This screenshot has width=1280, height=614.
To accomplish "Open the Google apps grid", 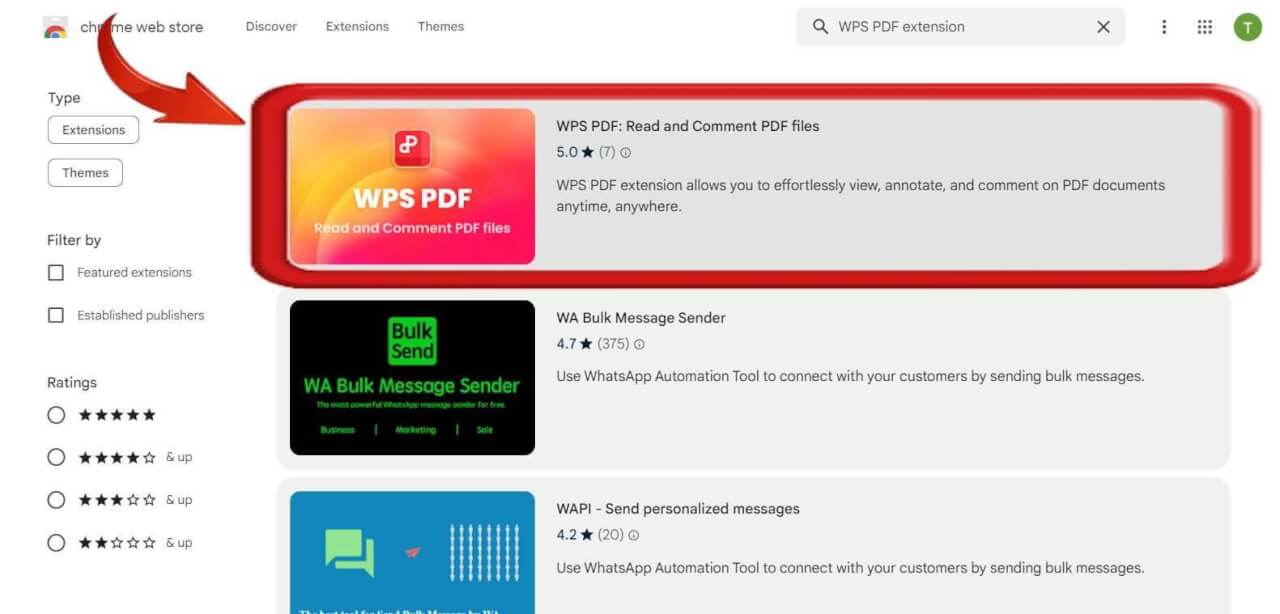I will 1205,27.
